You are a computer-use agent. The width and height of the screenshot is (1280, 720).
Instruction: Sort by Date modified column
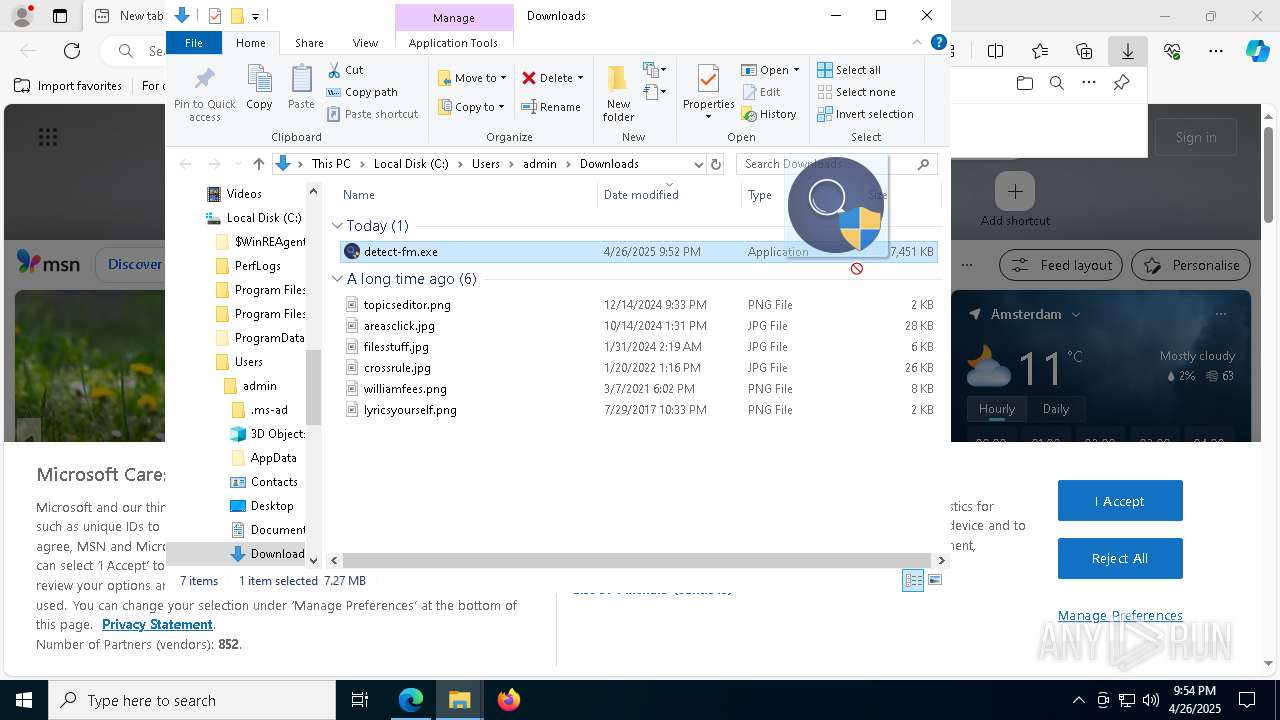click(641, 195)
